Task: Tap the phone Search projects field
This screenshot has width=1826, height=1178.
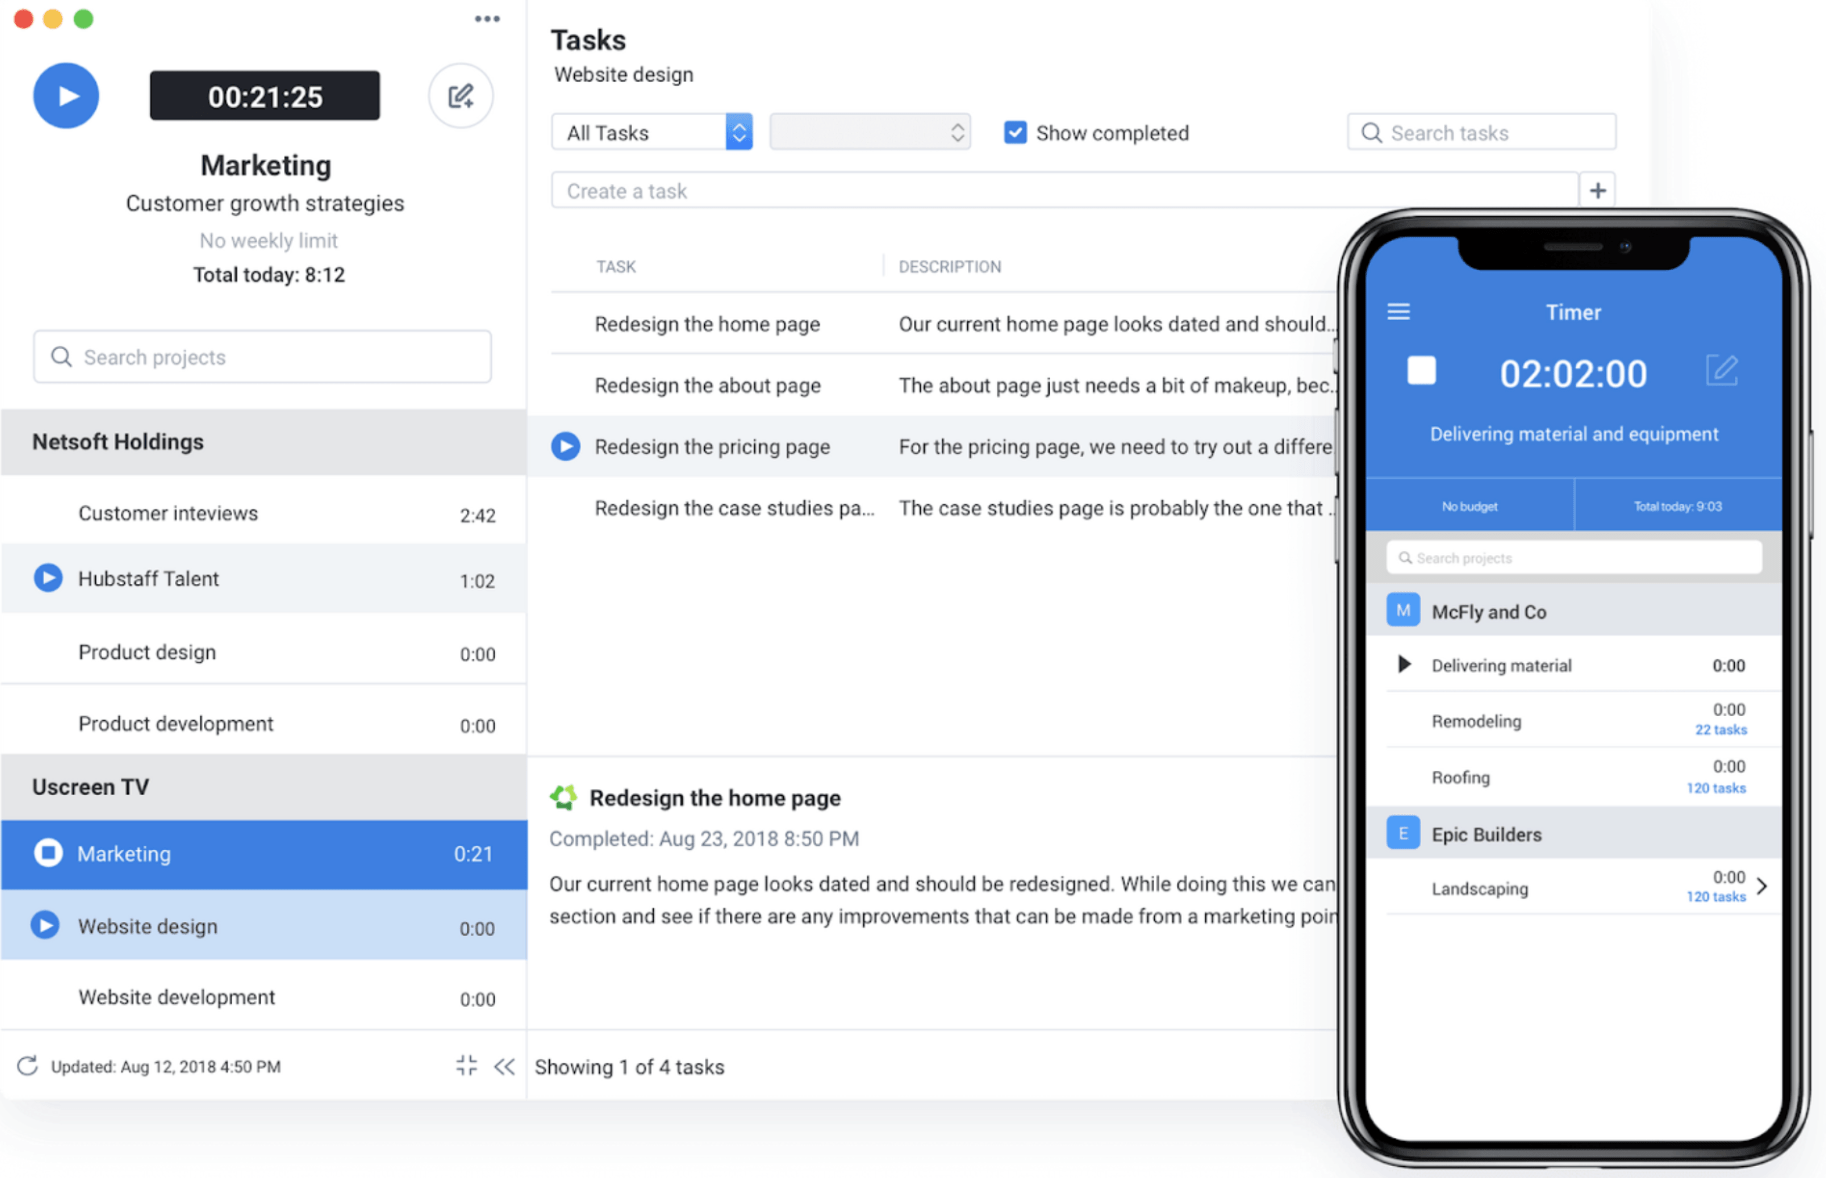Action: click(x=1574, y=558)
